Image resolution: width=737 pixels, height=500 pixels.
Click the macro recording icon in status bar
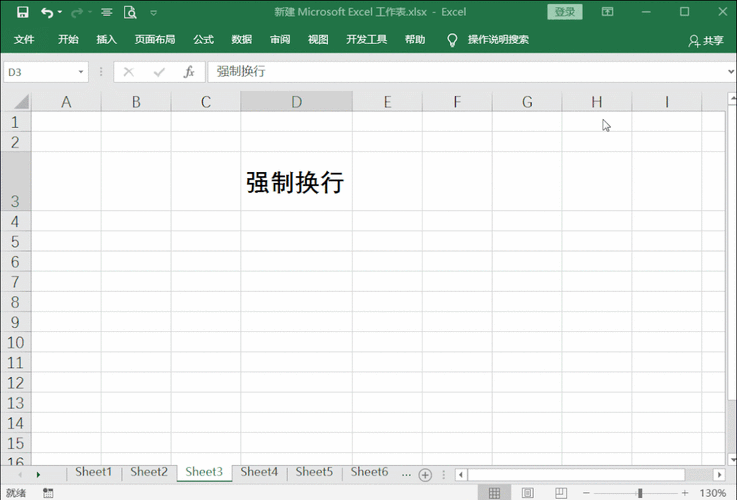pos(48,492)
